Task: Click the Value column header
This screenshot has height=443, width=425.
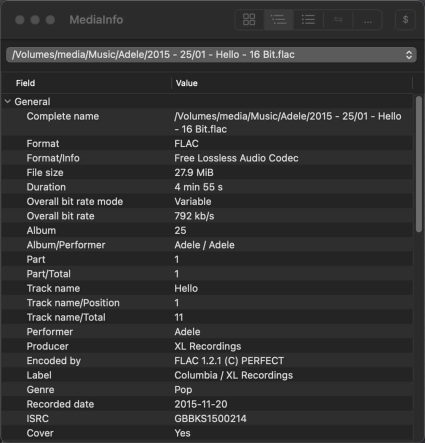Action: click(x=187, y=83)
